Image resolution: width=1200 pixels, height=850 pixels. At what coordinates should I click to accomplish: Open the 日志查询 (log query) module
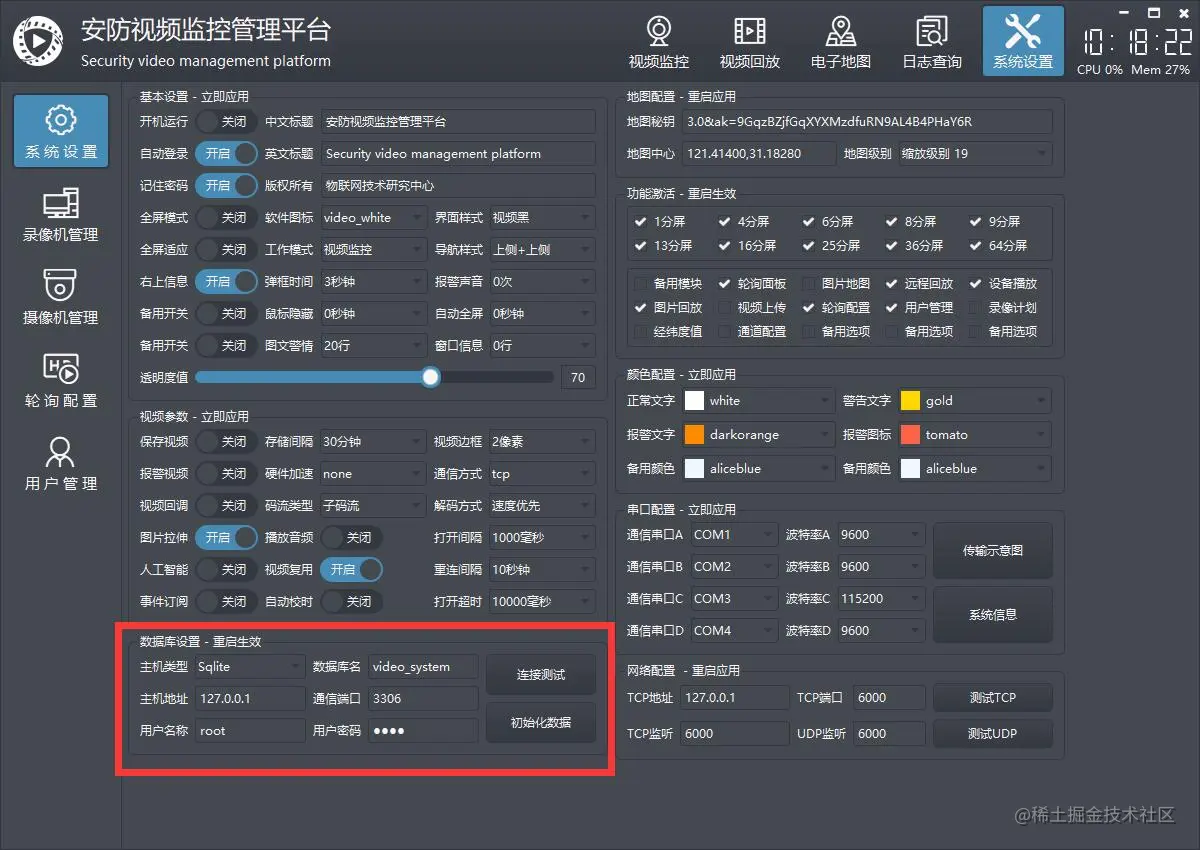pyautogui.click(x=930, y=42)
